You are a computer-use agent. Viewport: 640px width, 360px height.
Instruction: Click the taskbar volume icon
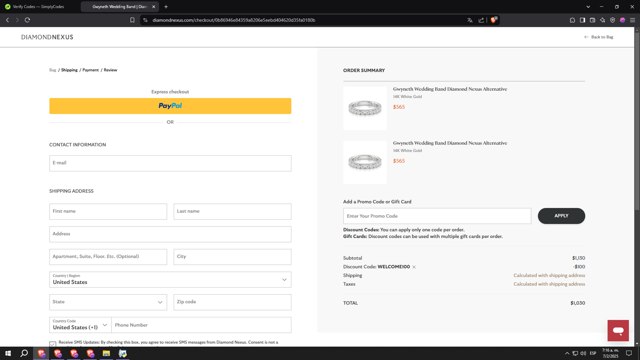[583, 353]
